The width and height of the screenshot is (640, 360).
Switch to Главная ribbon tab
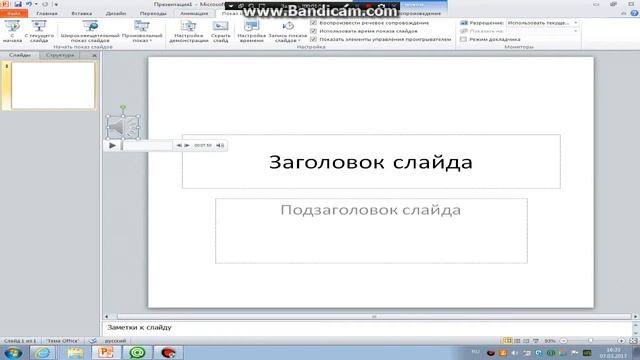click(47, 13)
